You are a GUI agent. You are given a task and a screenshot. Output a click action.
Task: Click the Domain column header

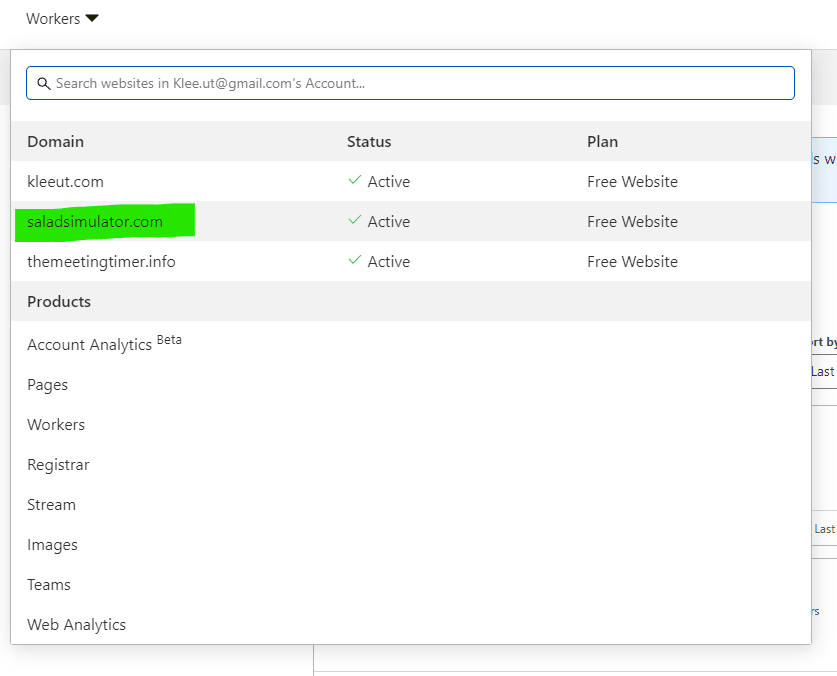pos(56,142)
